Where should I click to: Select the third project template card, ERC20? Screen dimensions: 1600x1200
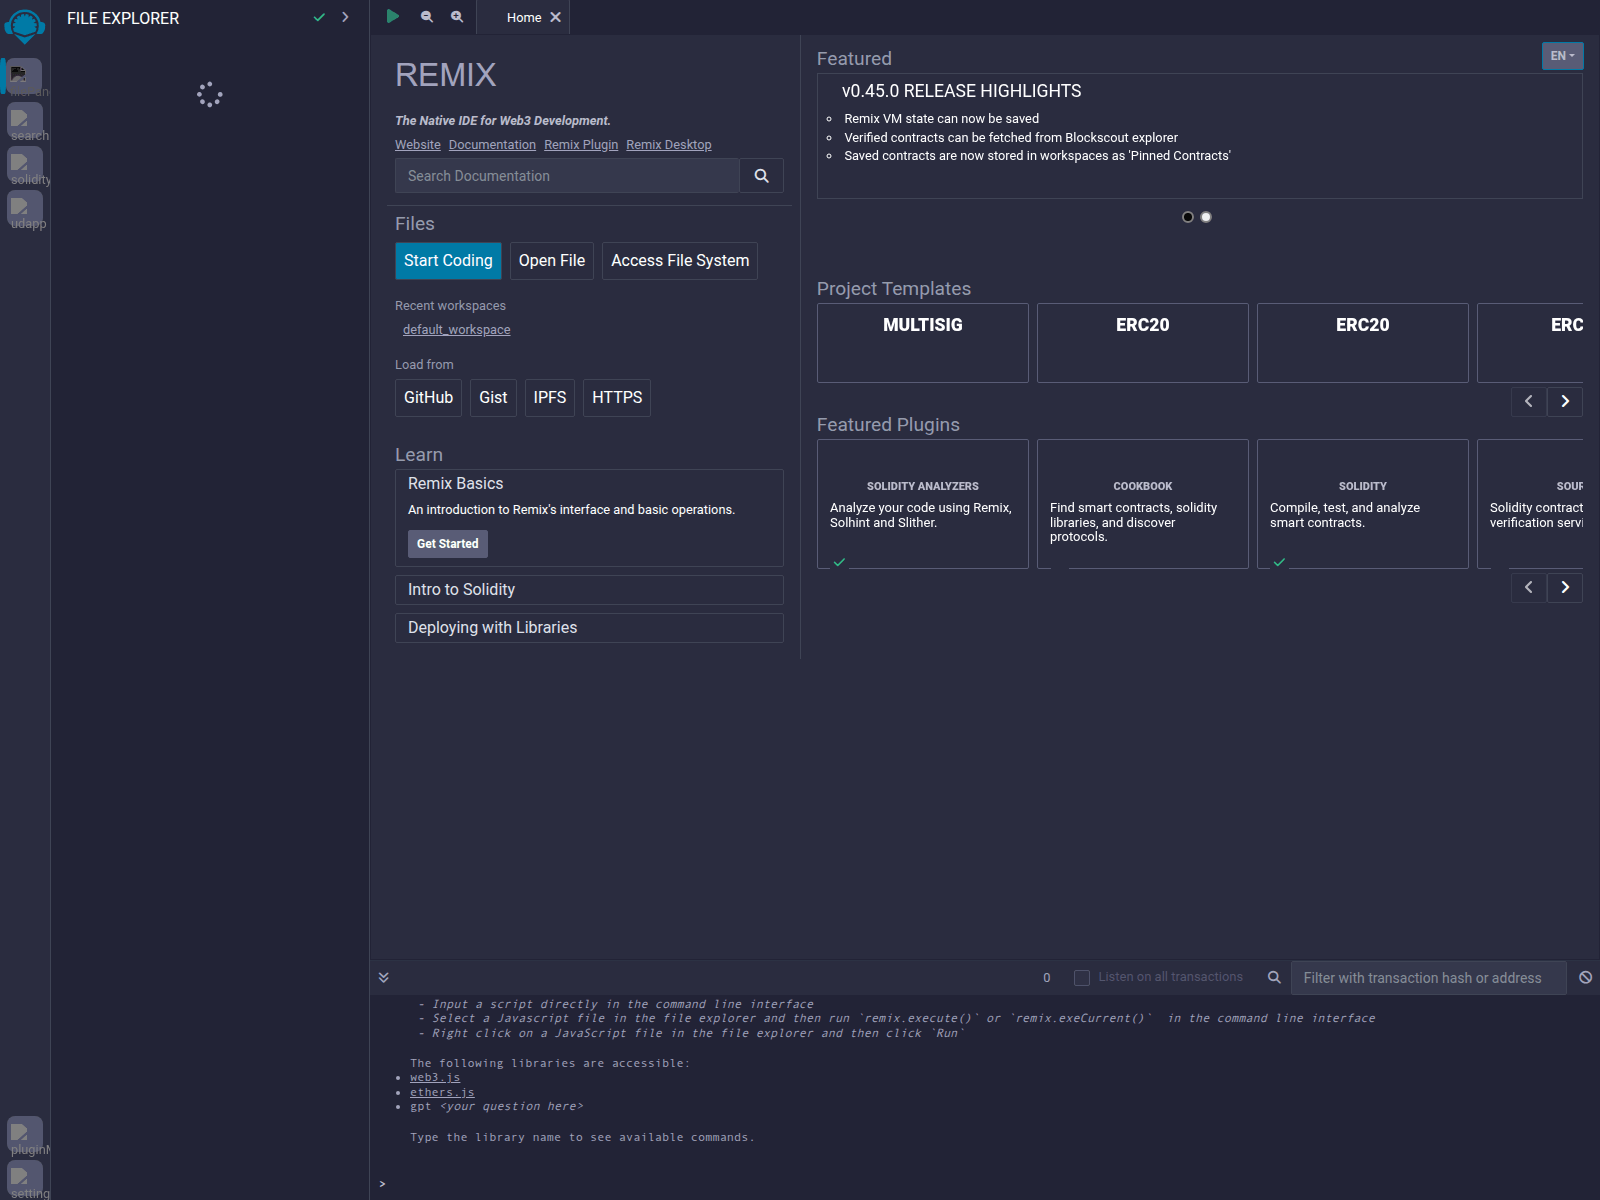coord(1363,343)
